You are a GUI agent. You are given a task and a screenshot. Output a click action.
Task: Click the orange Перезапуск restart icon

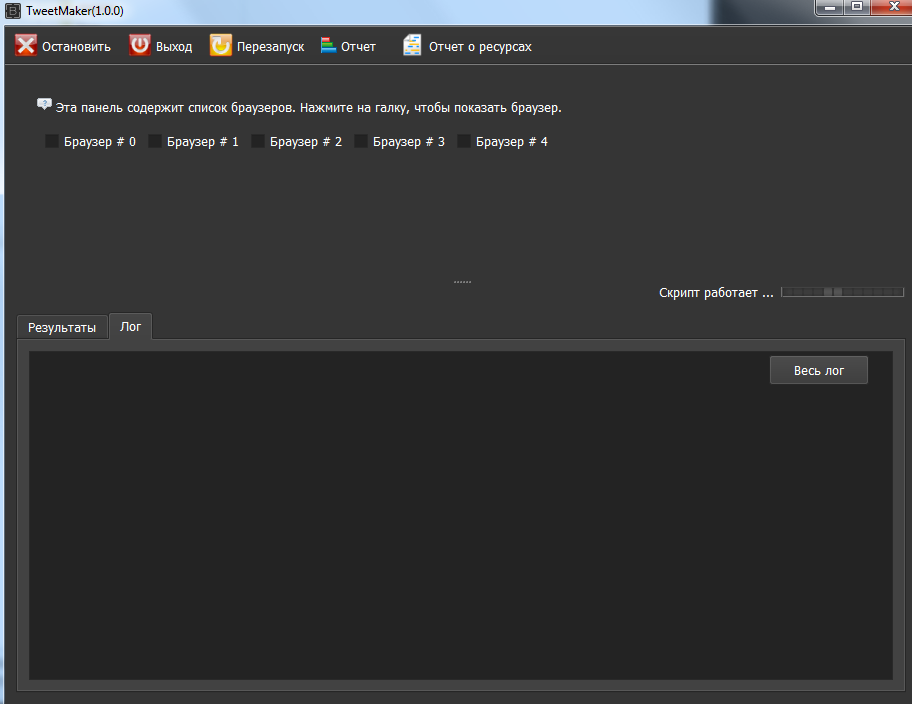point(220,46)
